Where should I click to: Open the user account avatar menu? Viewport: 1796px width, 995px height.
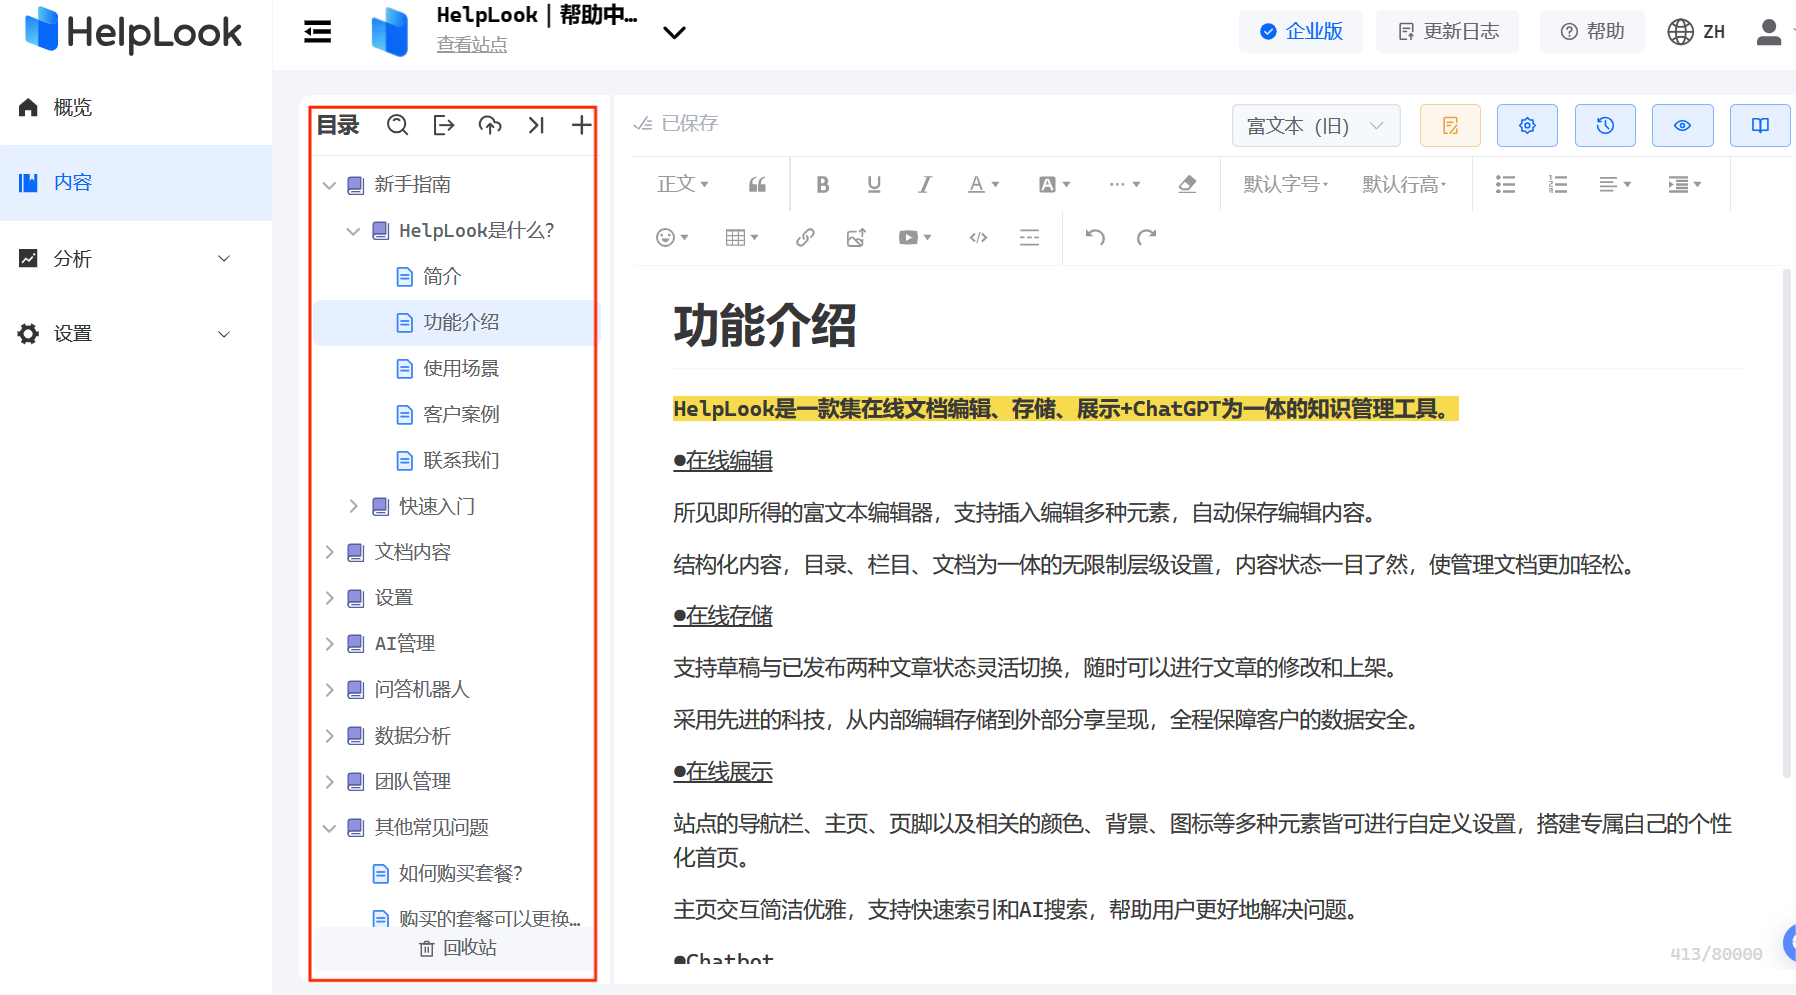click(1768, 32)
